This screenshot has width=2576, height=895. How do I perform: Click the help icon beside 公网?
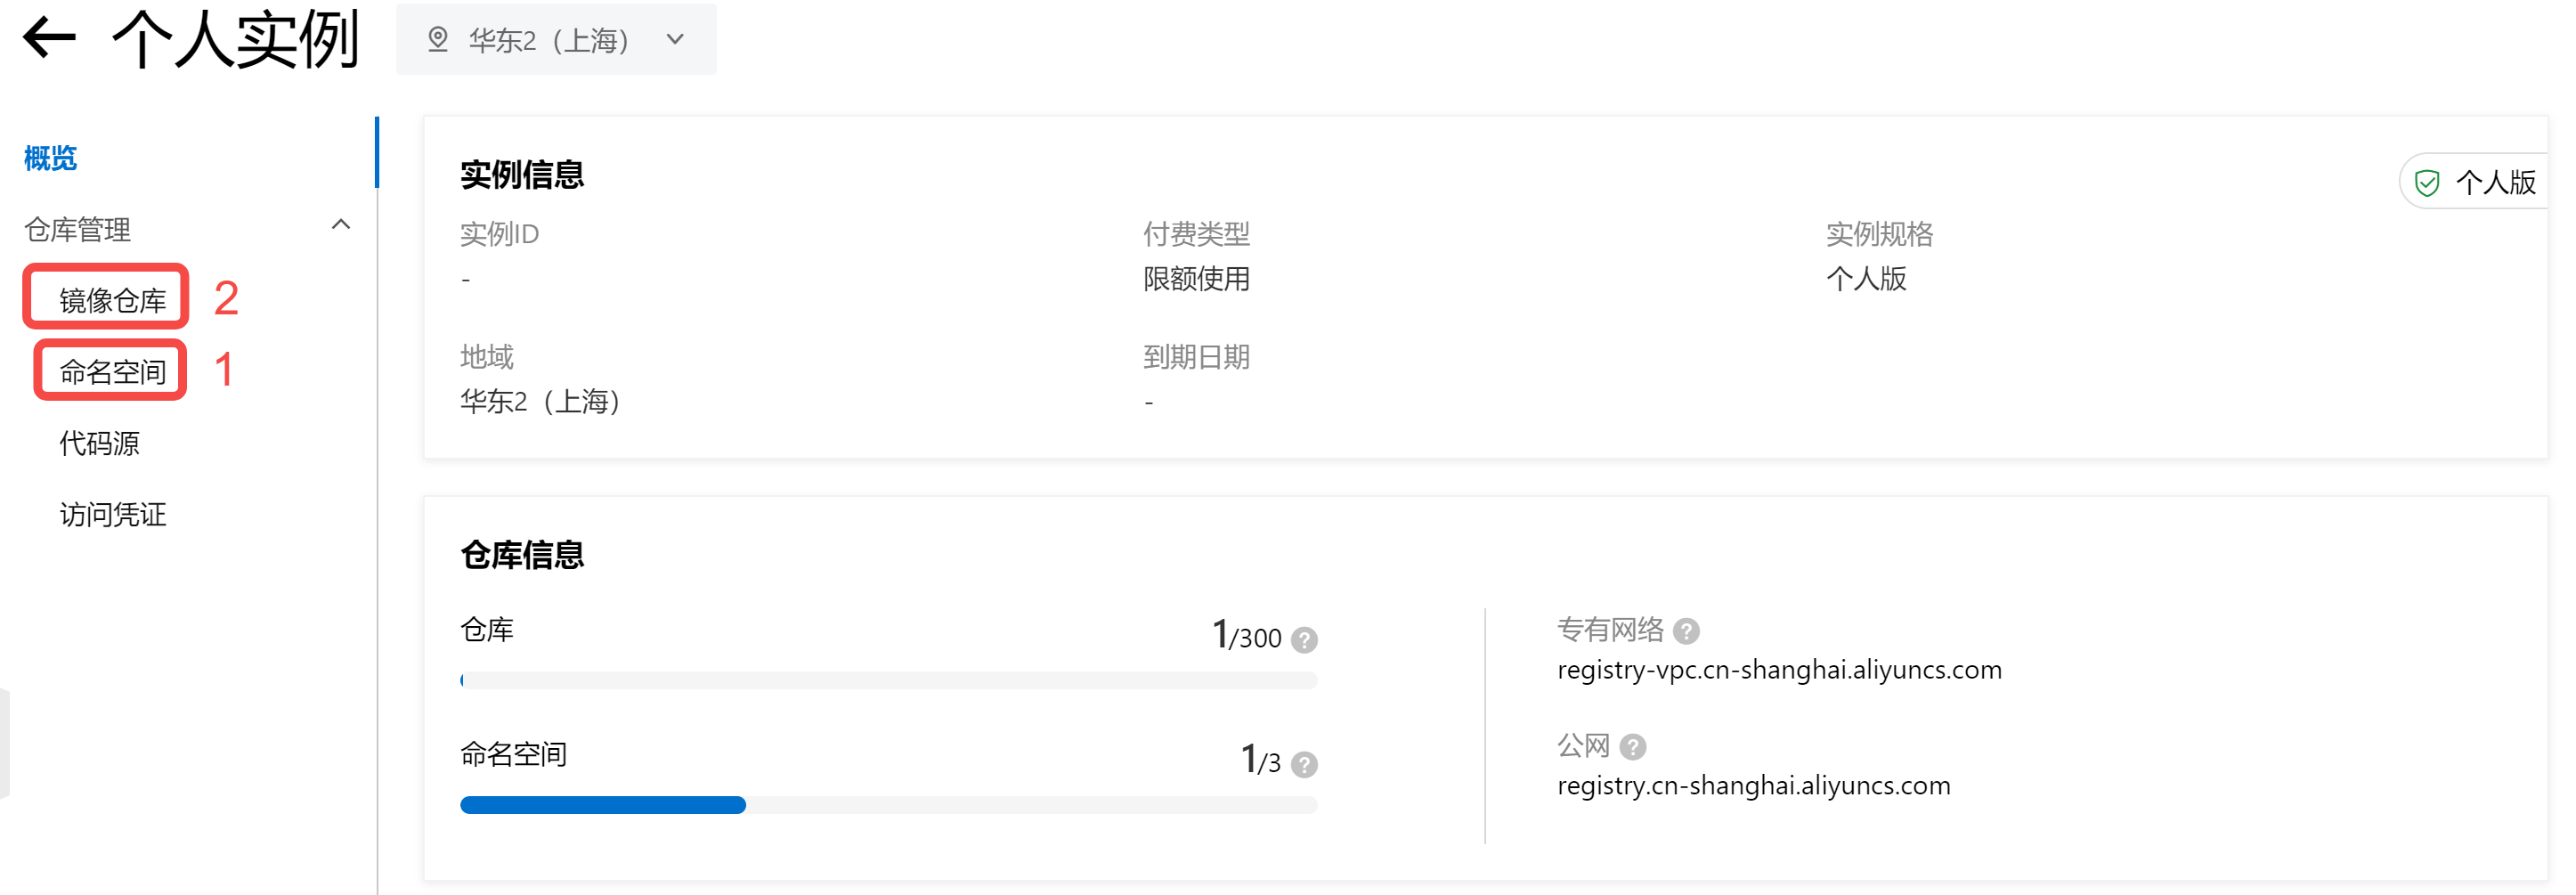(1632, 747)
